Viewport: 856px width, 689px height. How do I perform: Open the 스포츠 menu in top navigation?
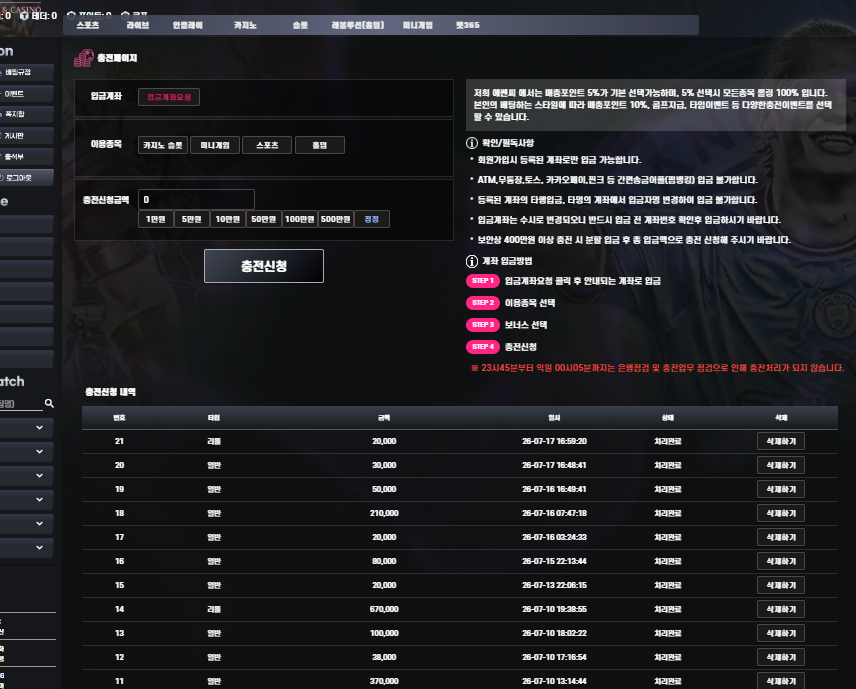[87, 25]
